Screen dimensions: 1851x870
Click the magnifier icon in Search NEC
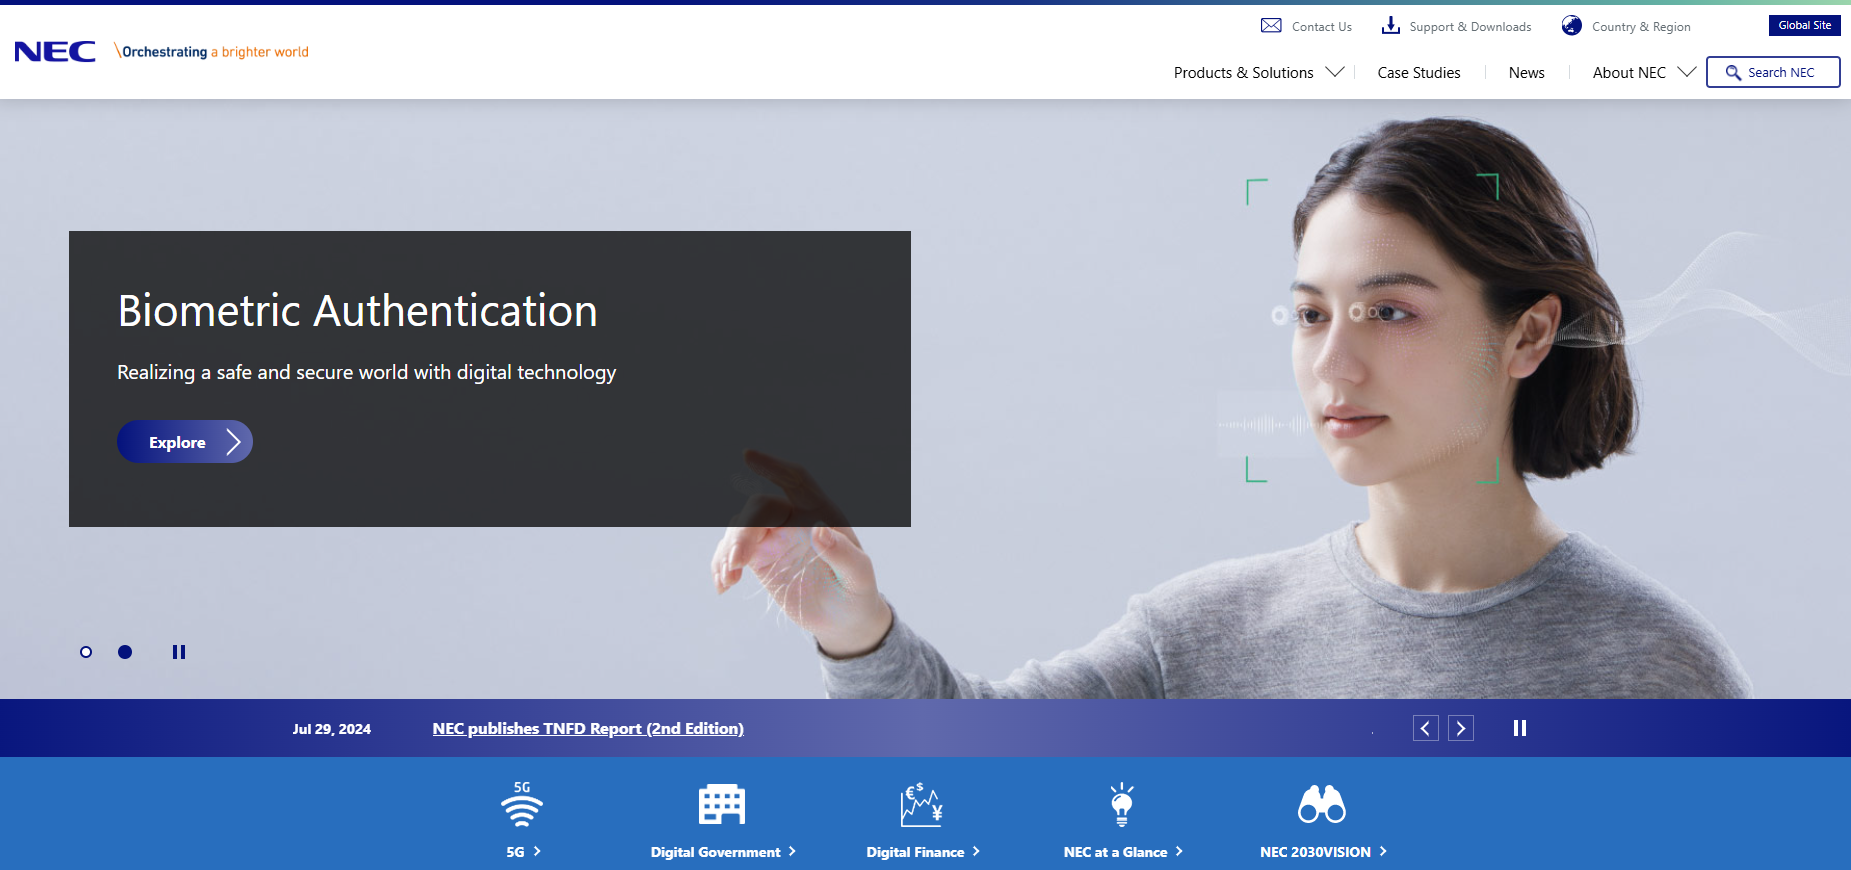click(1733, 73)
